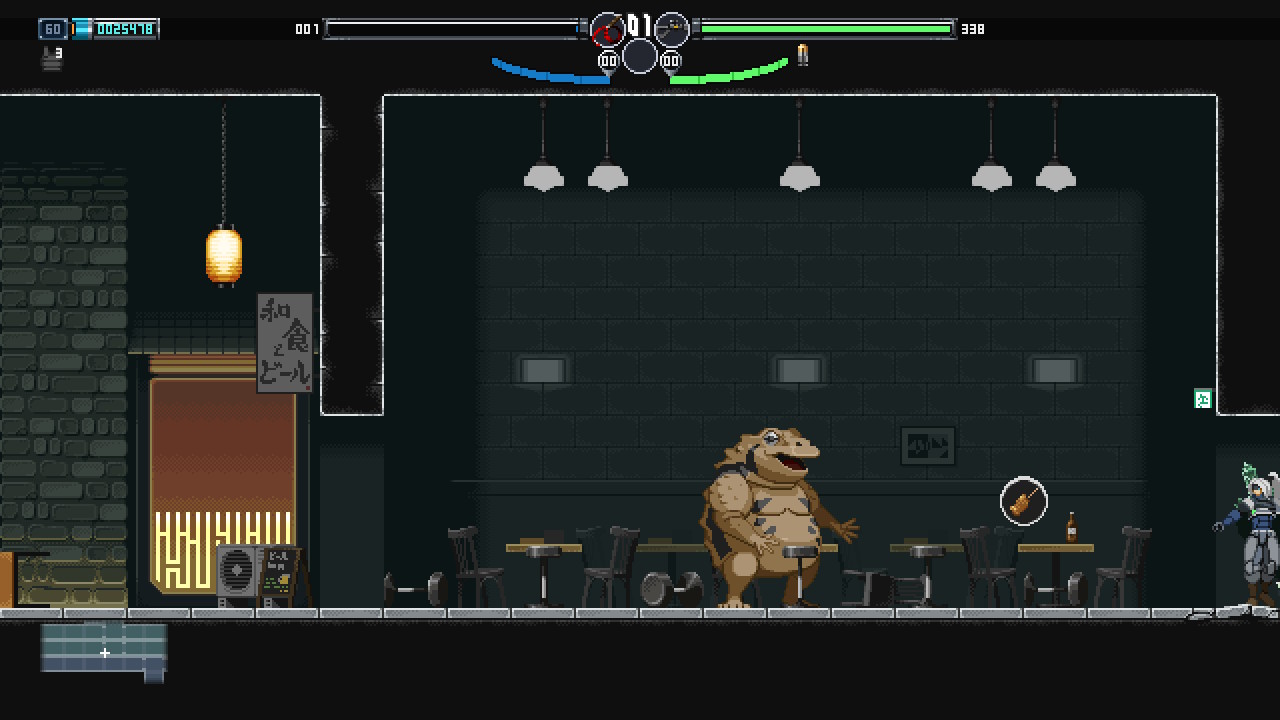Image resolution: width=1280 pixels, height=720 pixels.
Task: Click the empty bar labeled 001
Action: click(x=453, y=29)
